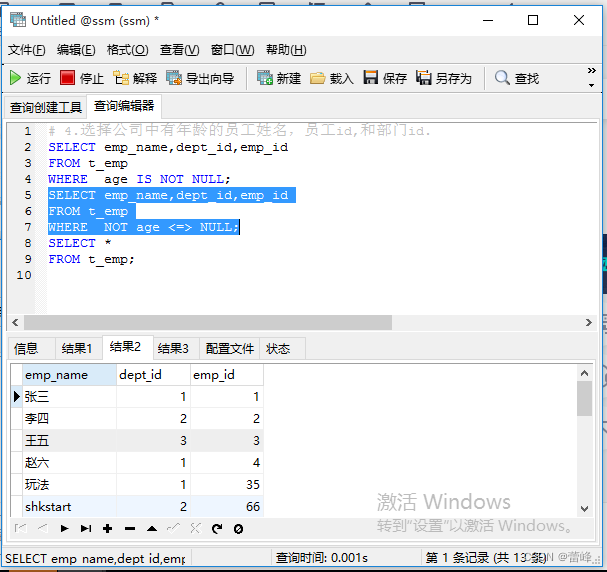The width and height of the screenshot is (607, 572).
Task: Select the 结果2 tab
Action: 128,347
